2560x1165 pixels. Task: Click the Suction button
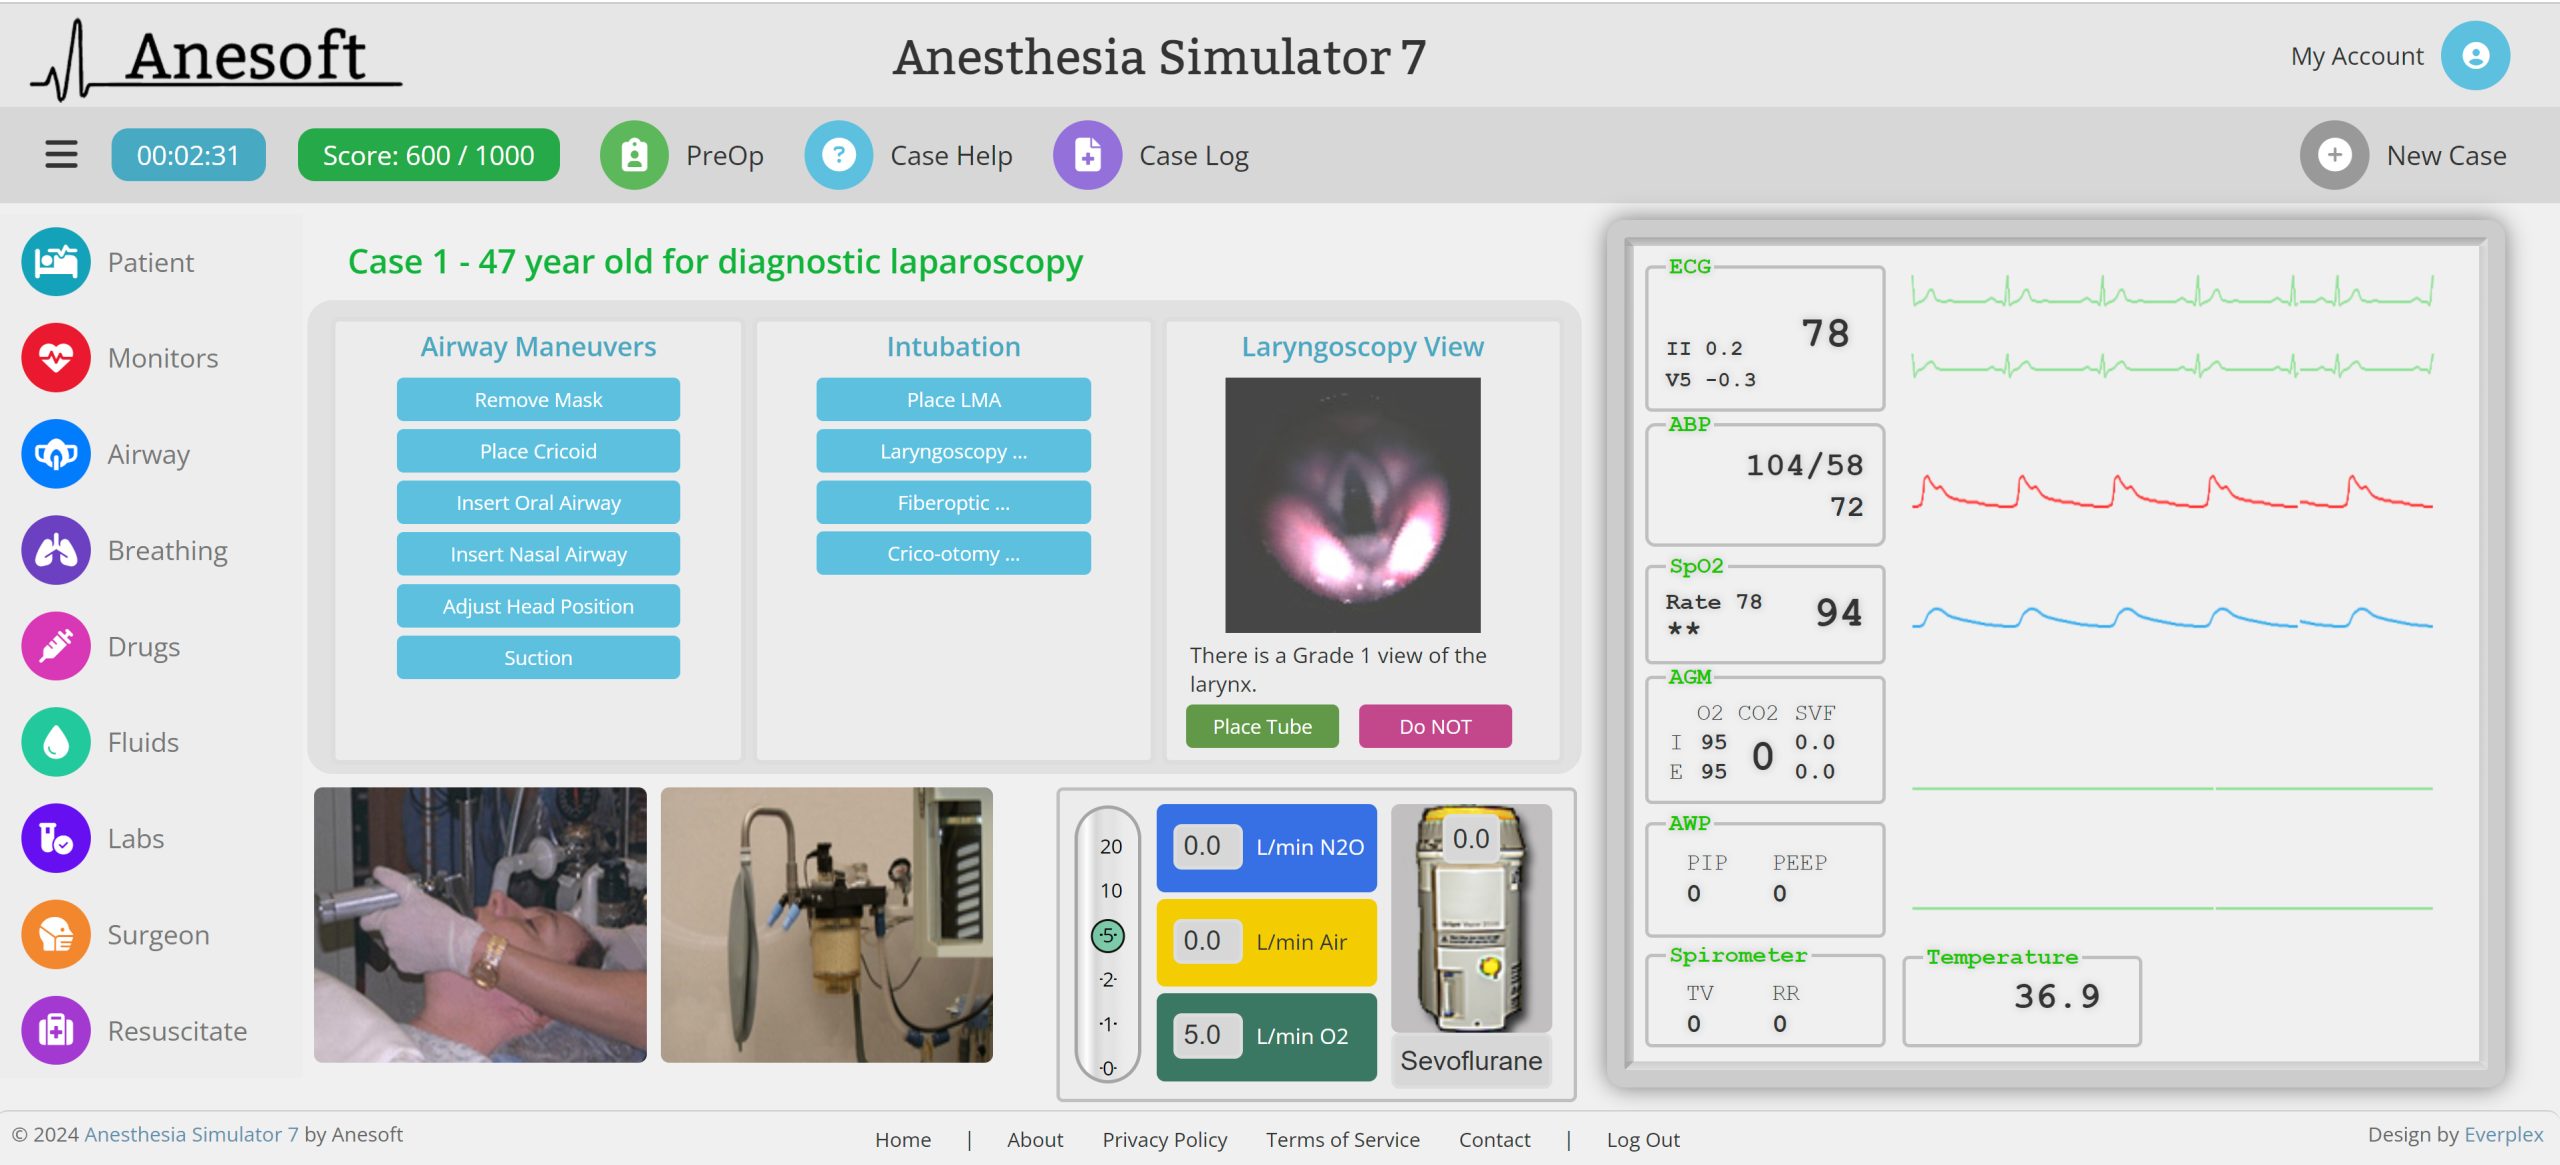click(538, 657)
